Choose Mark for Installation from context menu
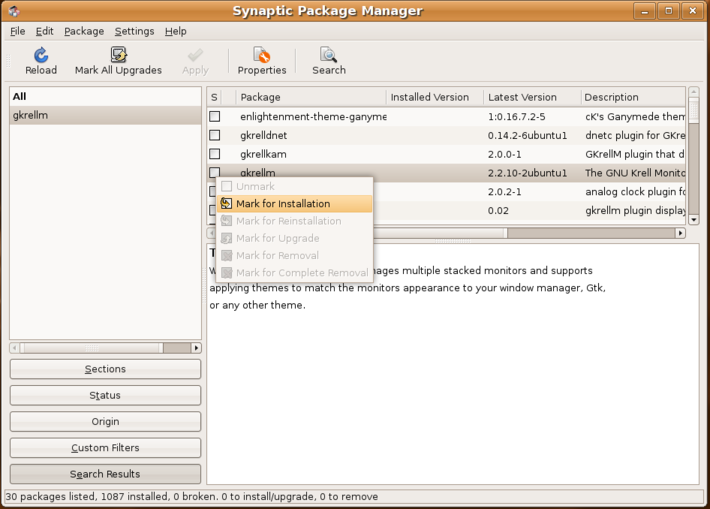The height and width of the screenshot is (509, 710). pos(294,204)
